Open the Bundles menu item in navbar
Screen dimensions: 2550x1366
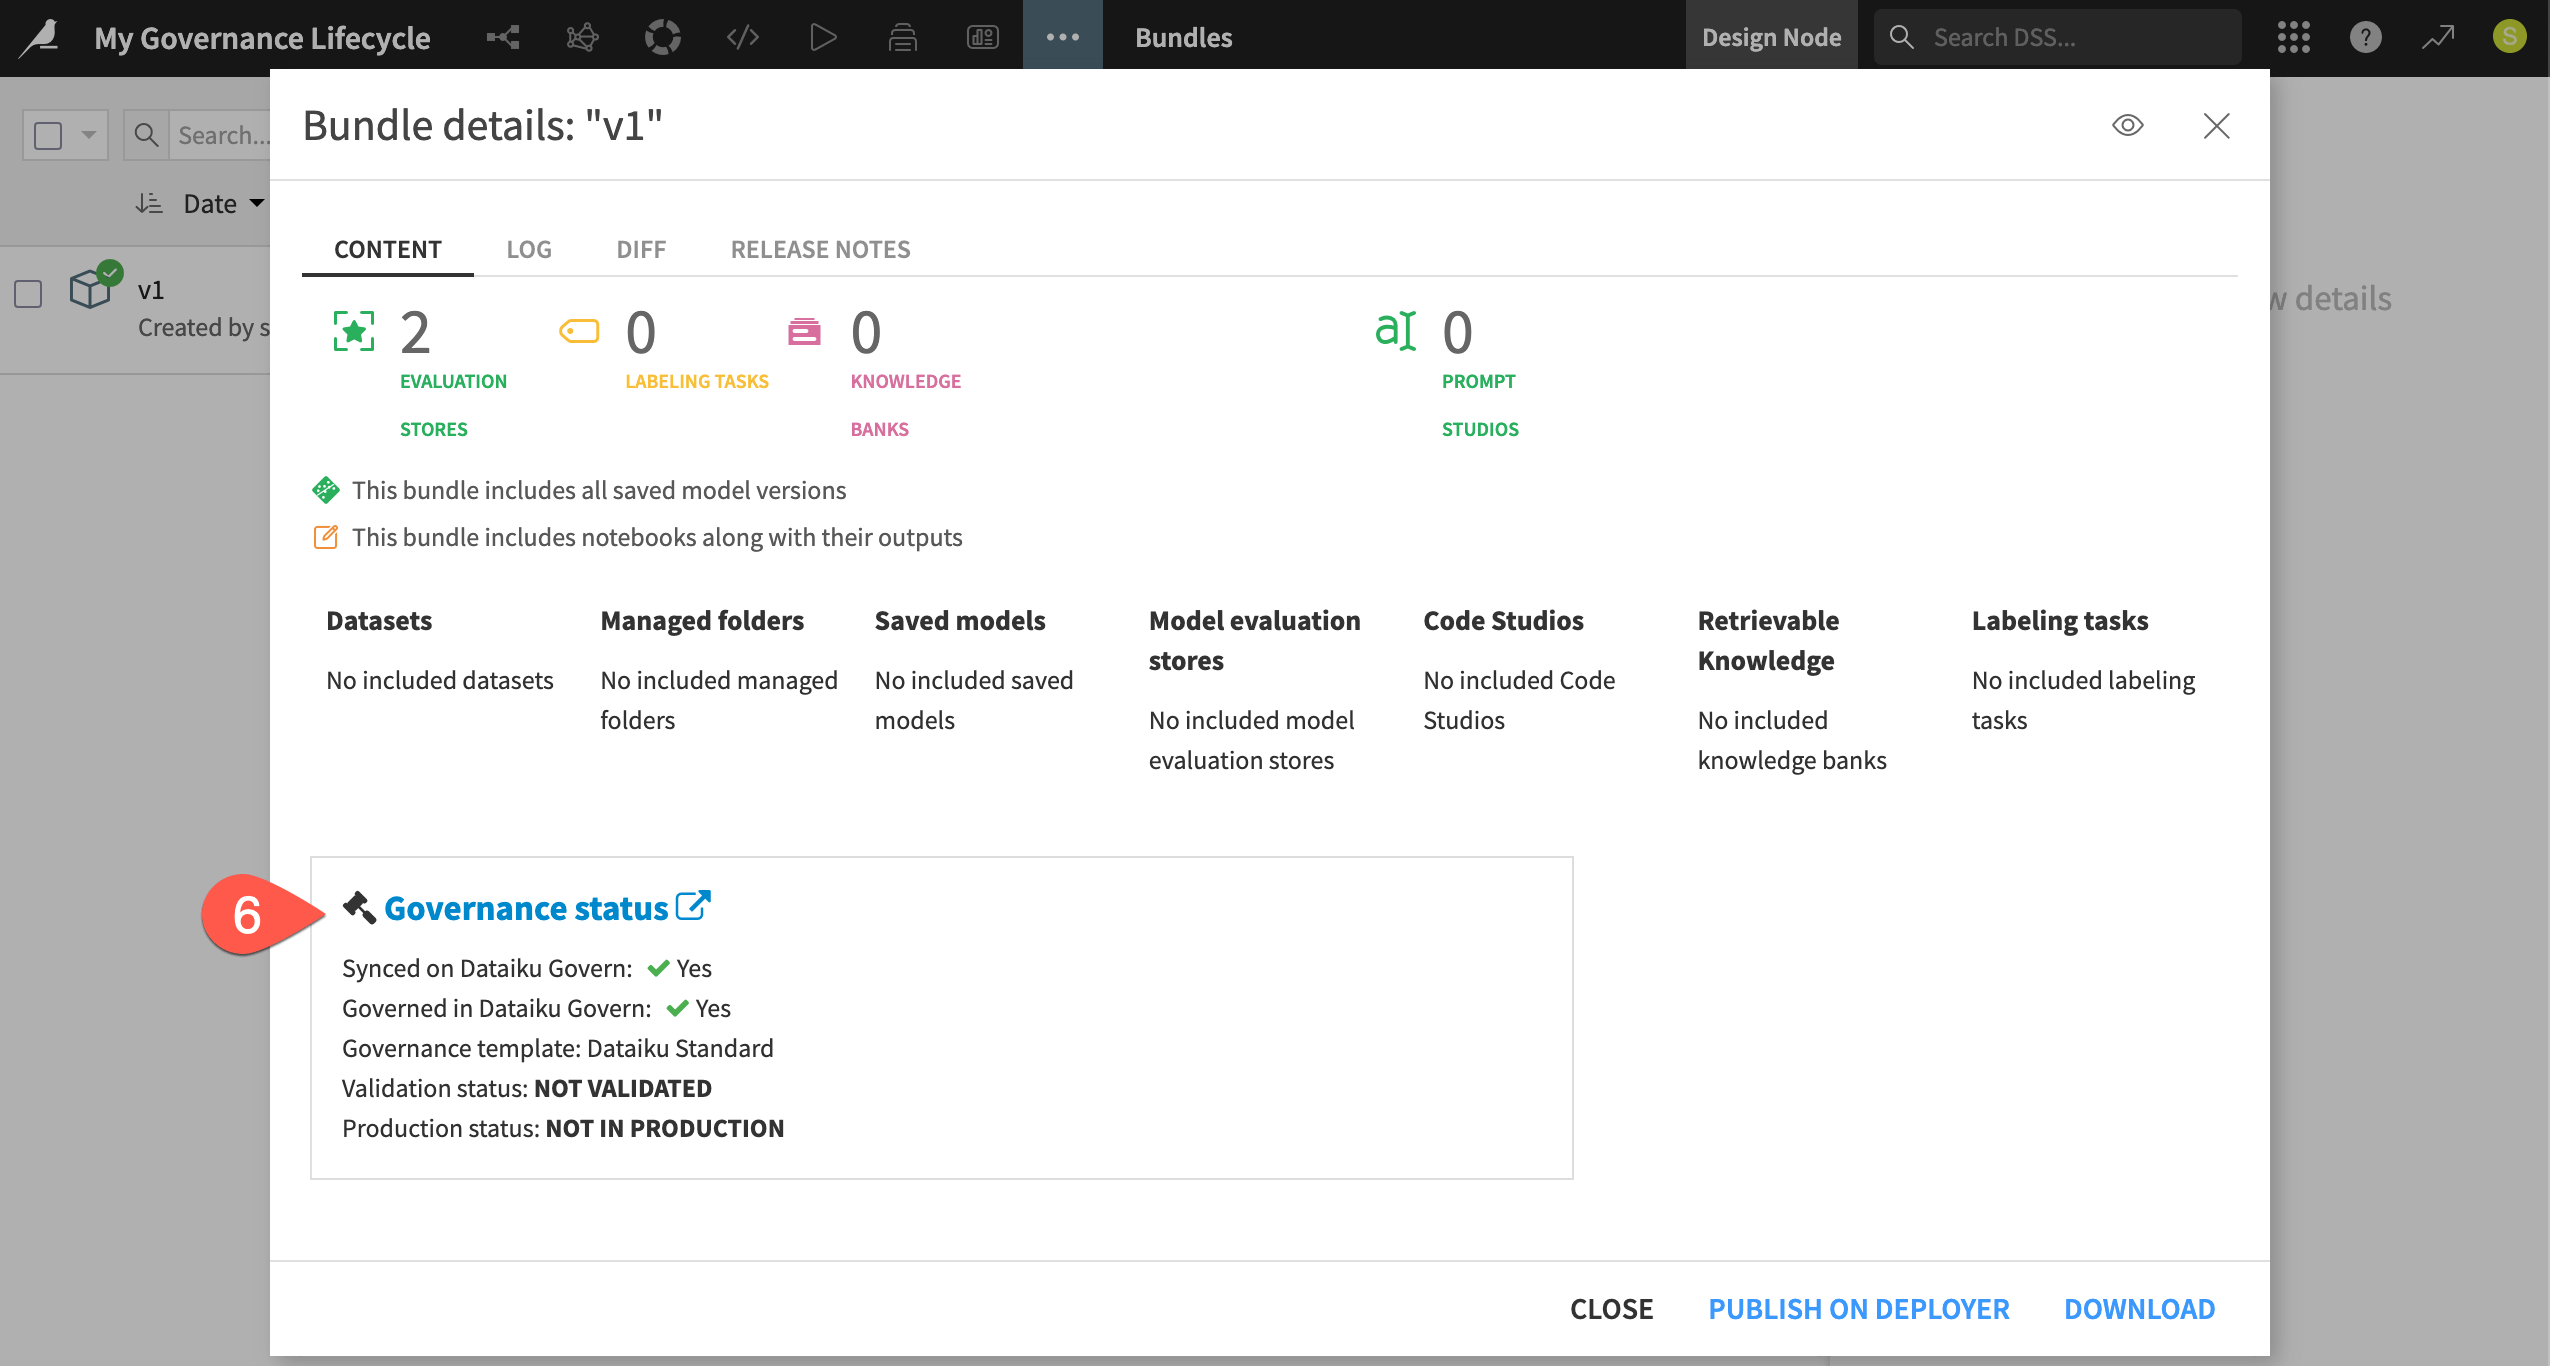tap(1184, 37)
